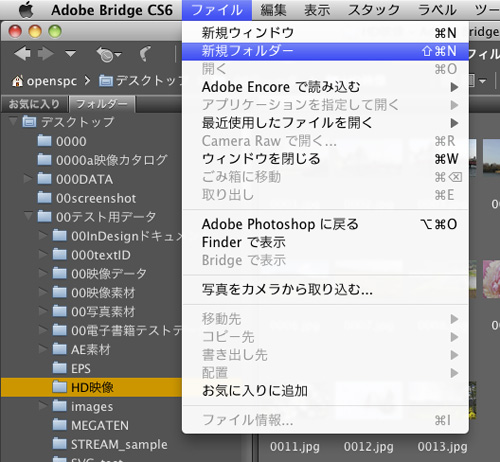
Task: Switch to the フォルダー tab
Action: (x=102, y=104)
